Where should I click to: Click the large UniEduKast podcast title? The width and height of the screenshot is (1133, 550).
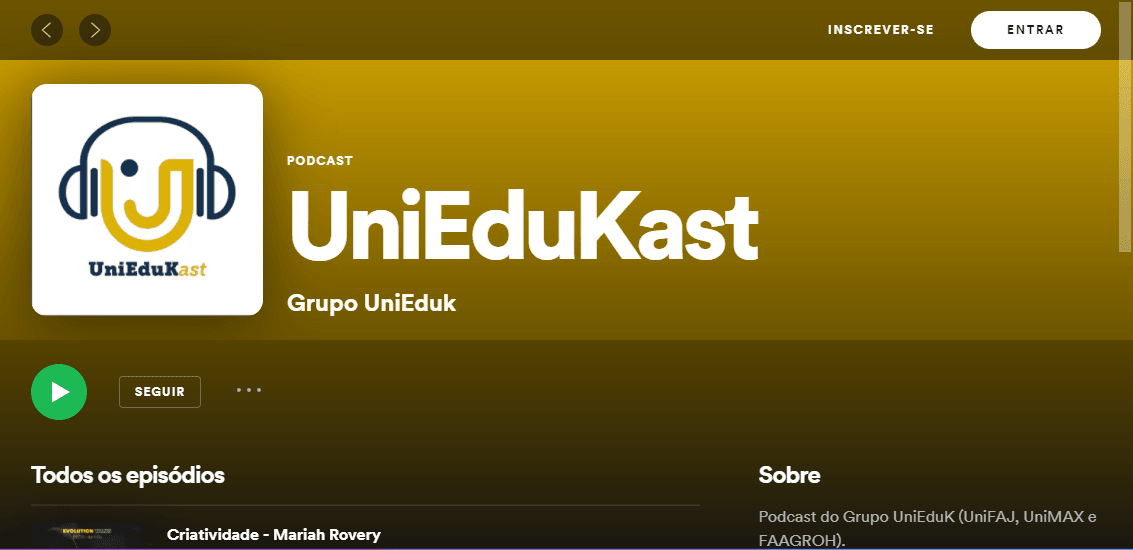(x=523, y=228)
